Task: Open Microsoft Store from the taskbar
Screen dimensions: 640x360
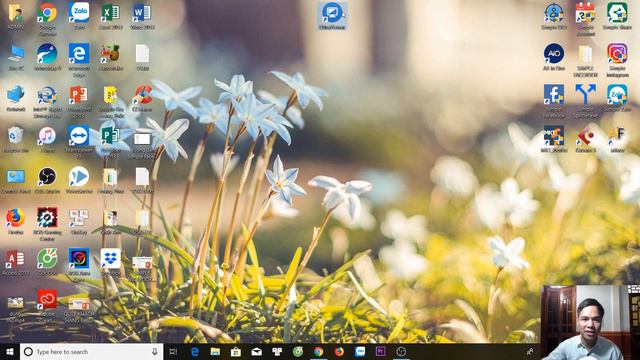Action: click(236, 351)
